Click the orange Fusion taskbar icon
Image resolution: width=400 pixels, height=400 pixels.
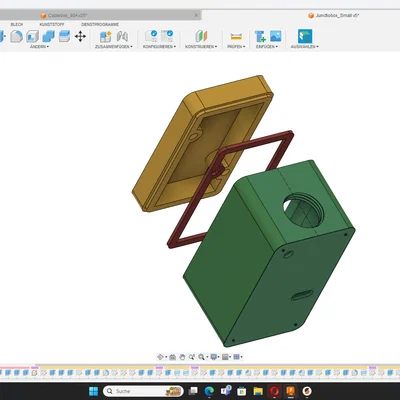[291, 391]
